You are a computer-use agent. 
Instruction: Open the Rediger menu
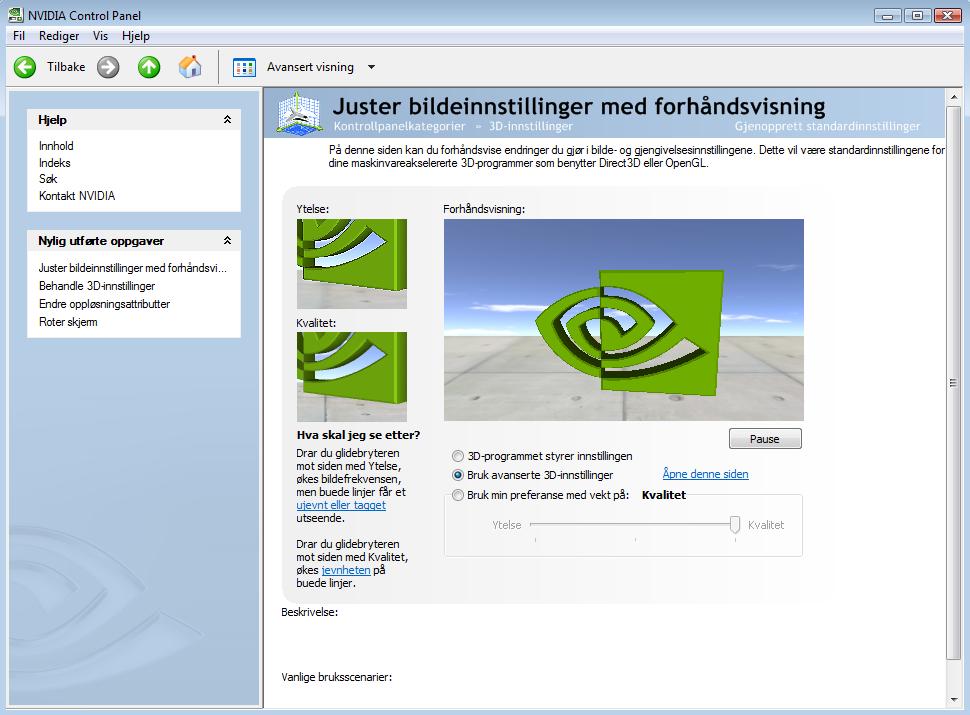point(59,36)
